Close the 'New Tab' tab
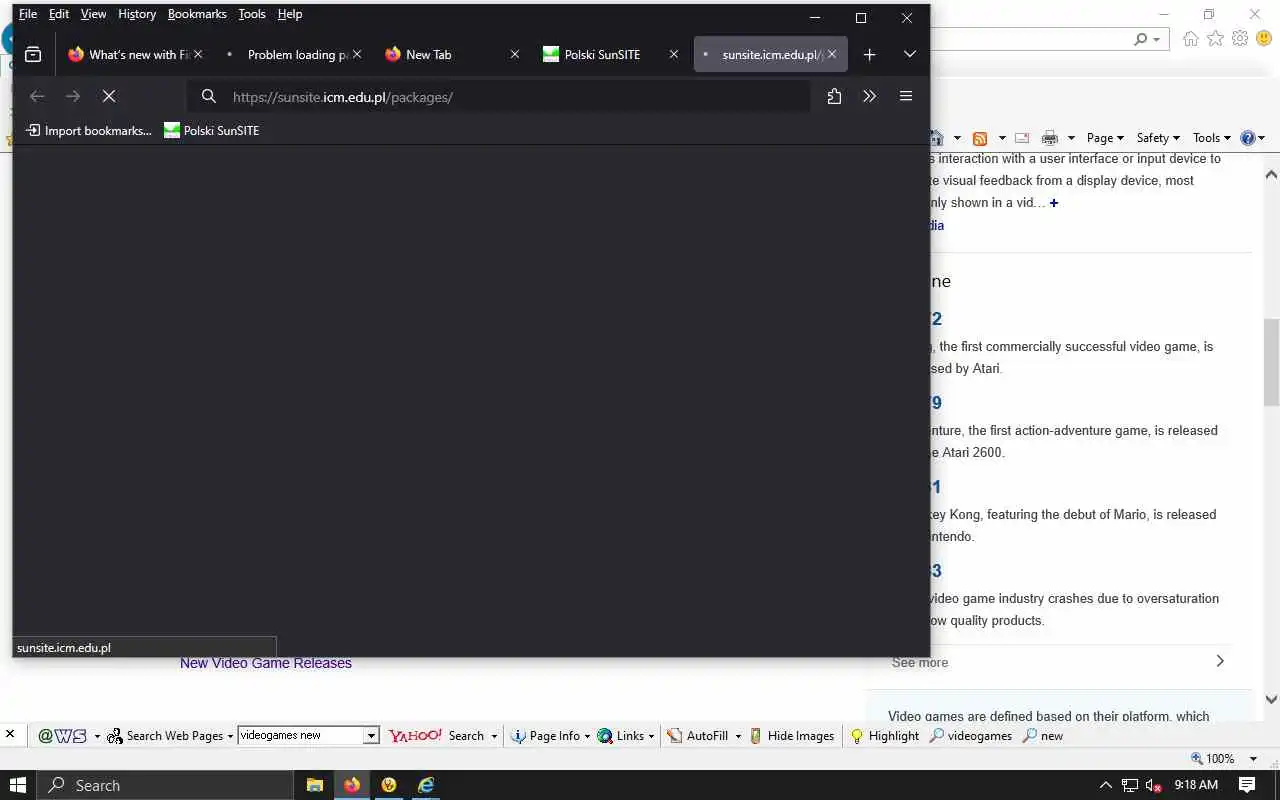 (515, 55)
